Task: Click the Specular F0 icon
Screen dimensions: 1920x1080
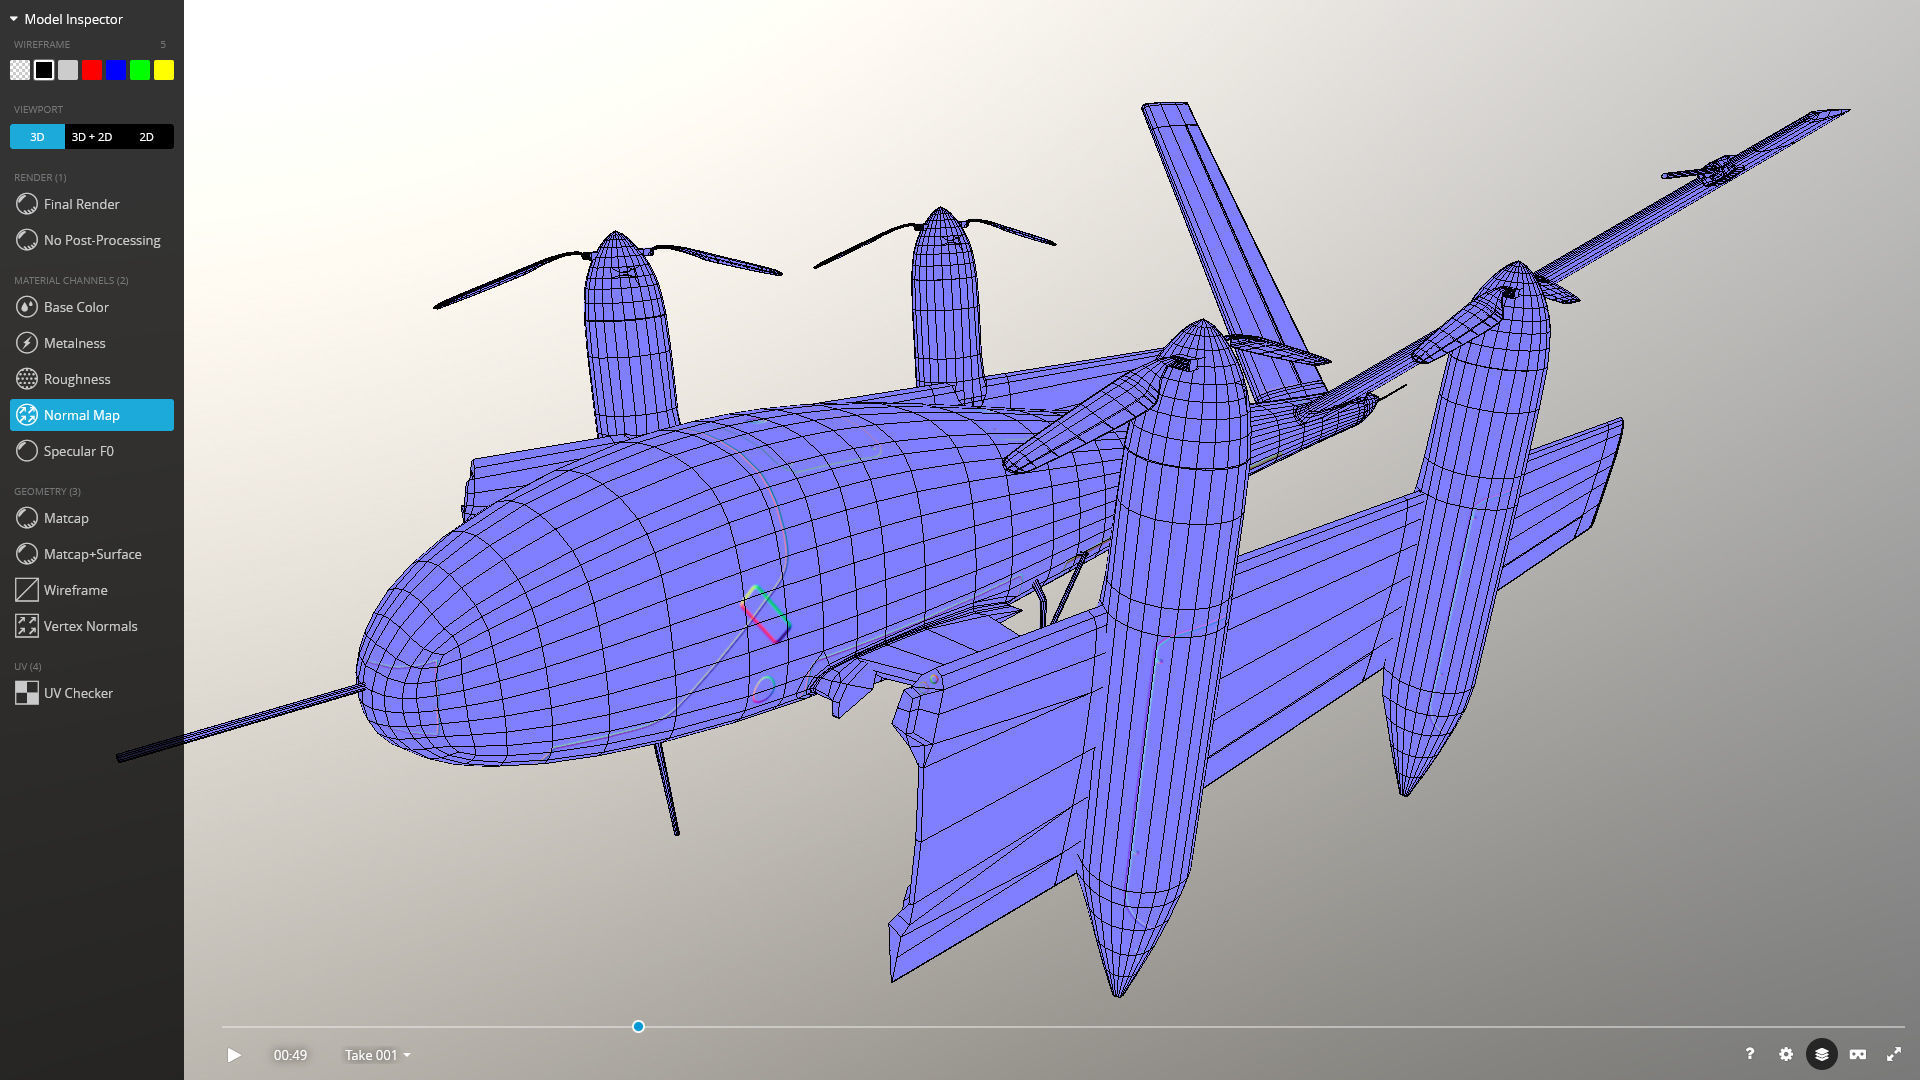Action: tap(27, 451)
